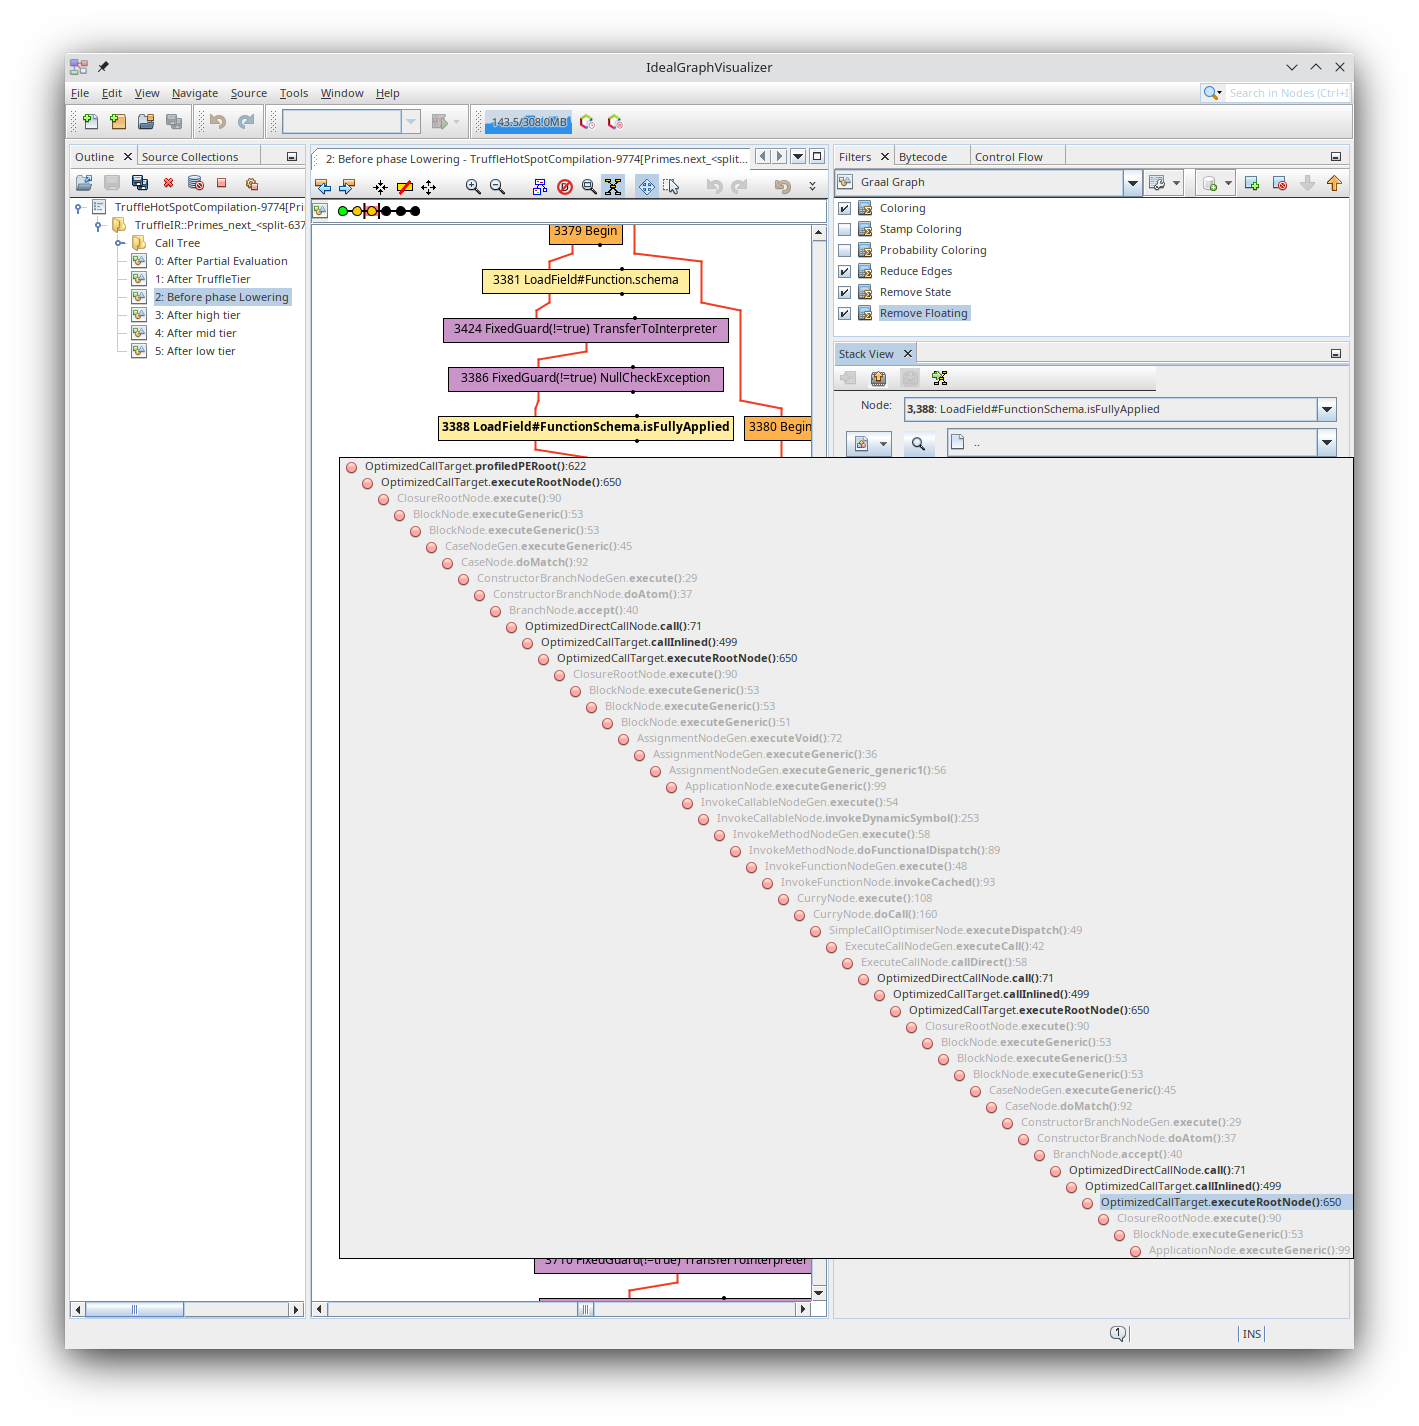This screenshot has width=1419, height=1426.
Task: Click graph node 3386 FixedGuard NullCheckException
Action: coord(585,378)
